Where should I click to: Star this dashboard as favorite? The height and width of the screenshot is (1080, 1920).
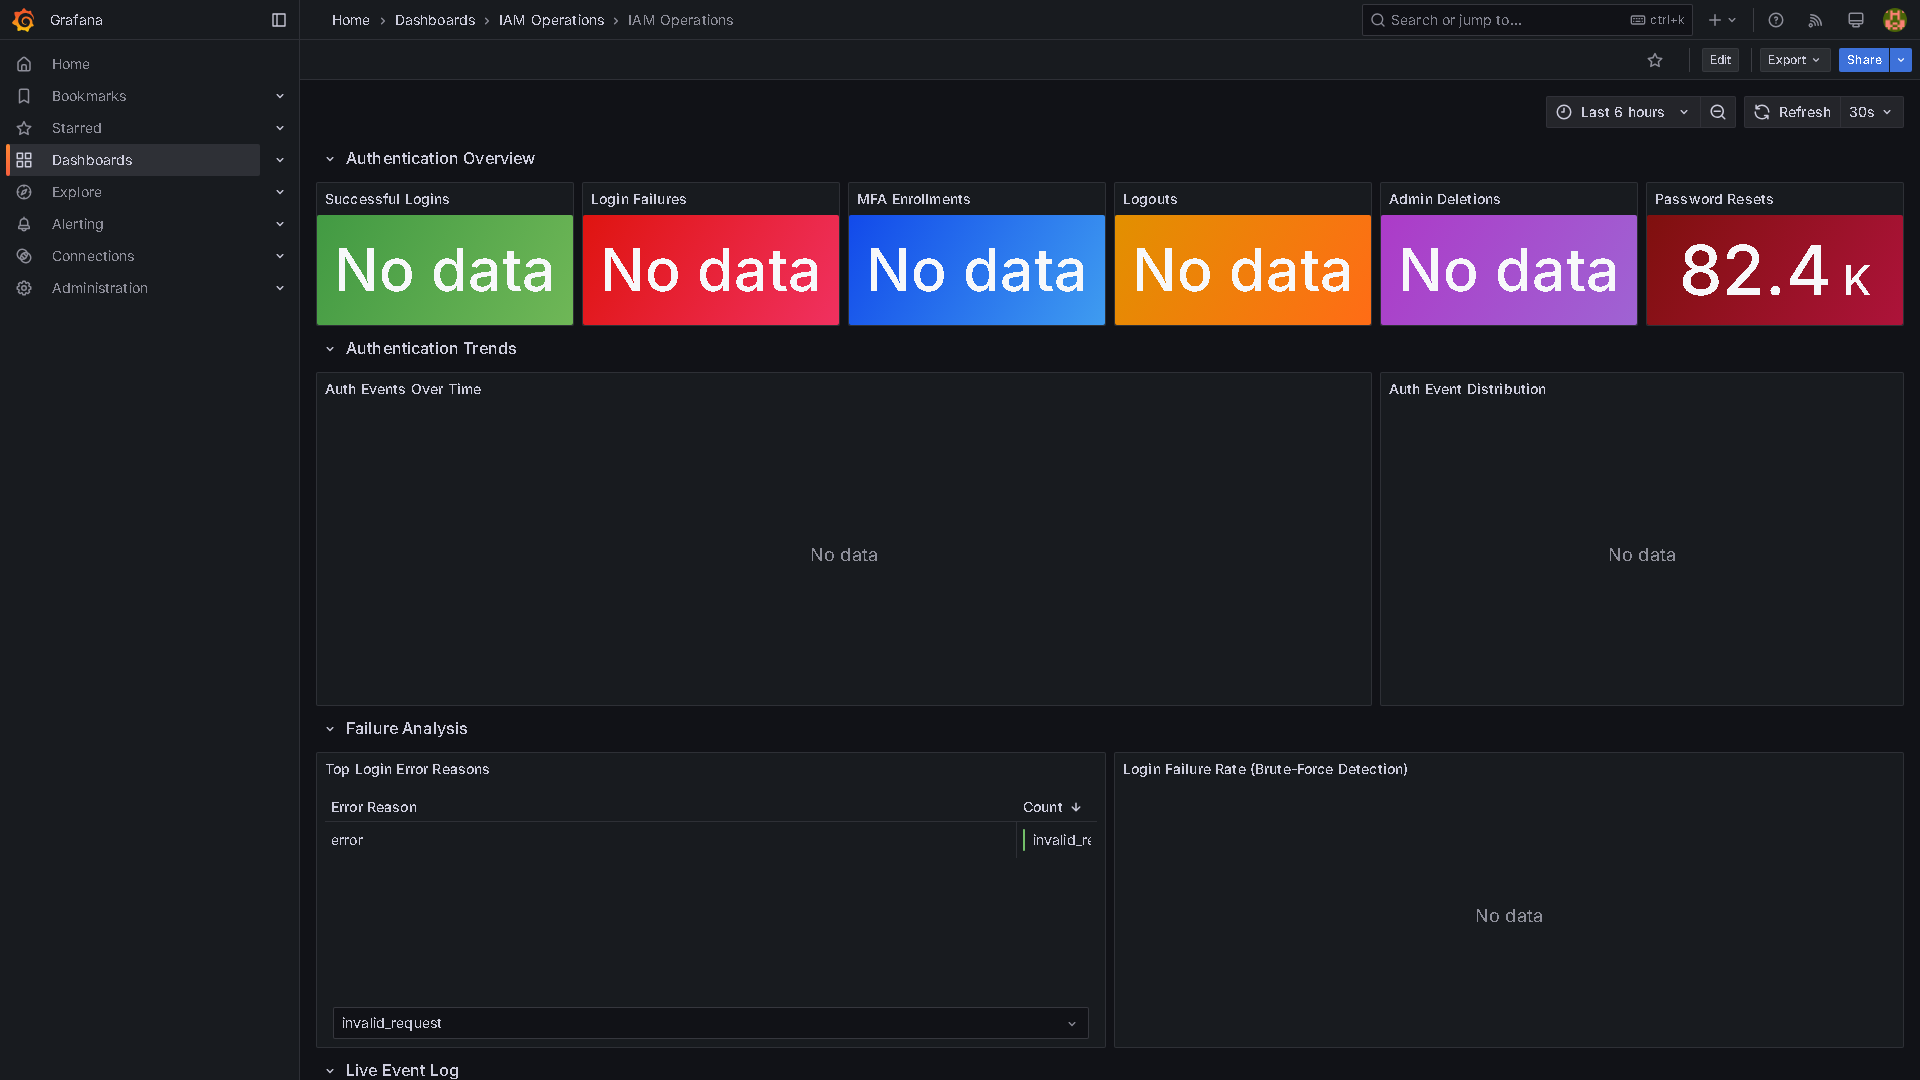(x=1655, y=60)
